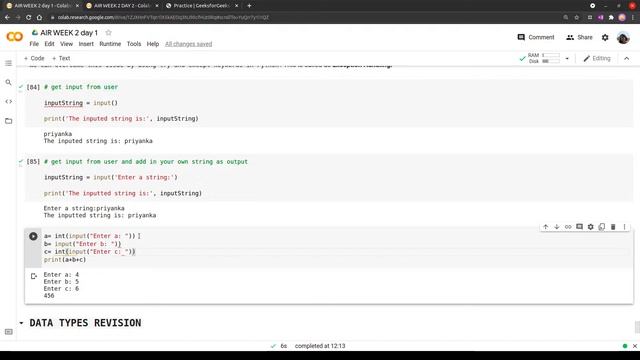The height and width of the screenshot is (360, 640).
Task: Click RAM and Disk usage indicator
Action: (x=540, y=58)
